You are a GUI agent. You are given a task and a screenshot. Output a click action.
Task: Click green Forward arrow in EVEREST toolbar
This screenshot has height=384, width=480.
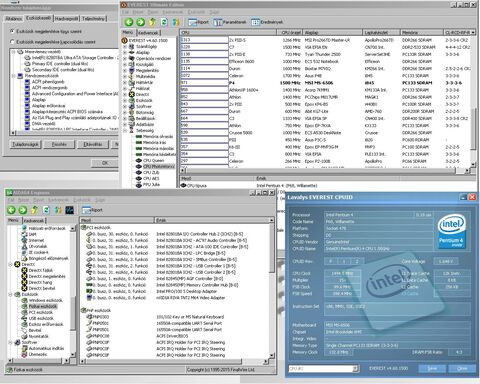141,22
